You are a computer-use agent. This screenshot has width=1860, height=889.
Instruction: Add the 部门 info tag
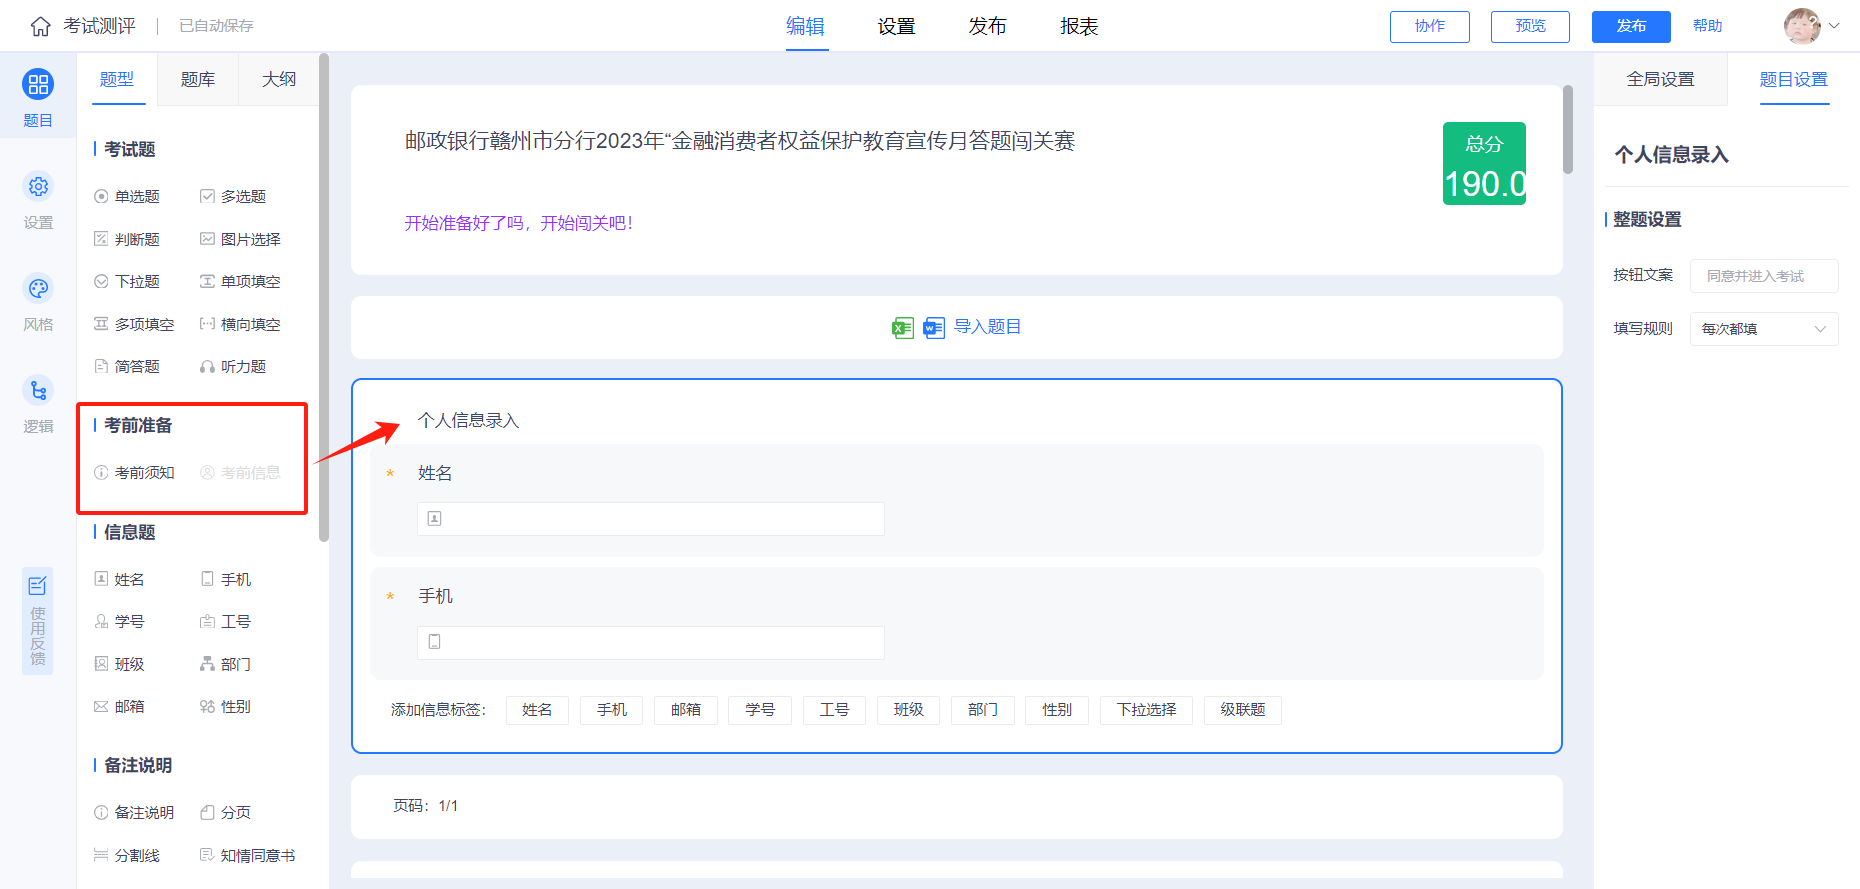click(983, 710)
